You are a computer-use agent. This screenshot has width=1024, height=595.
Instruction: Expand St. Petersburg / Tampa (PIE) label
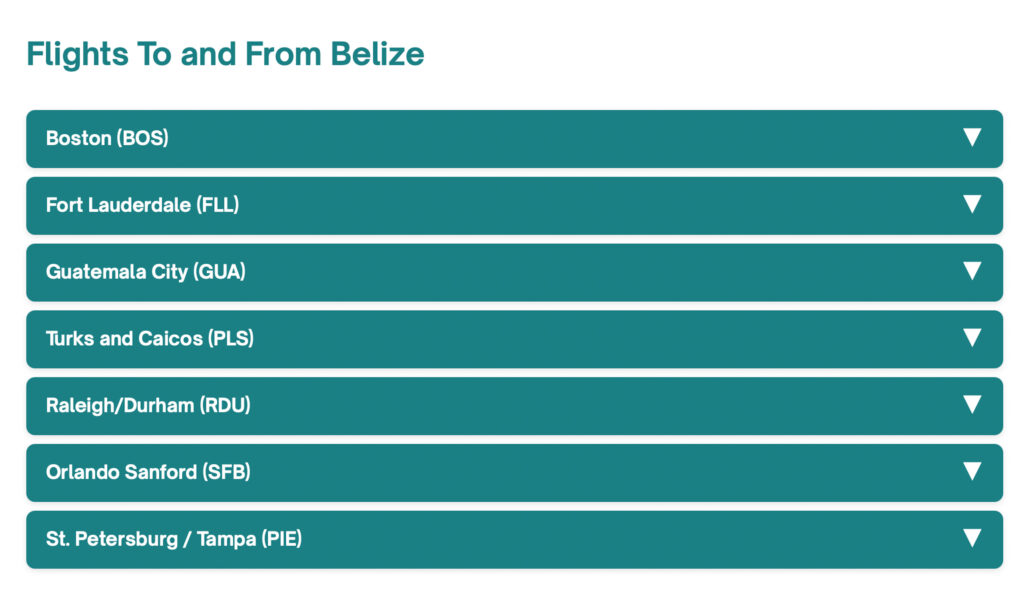[174, 539]
